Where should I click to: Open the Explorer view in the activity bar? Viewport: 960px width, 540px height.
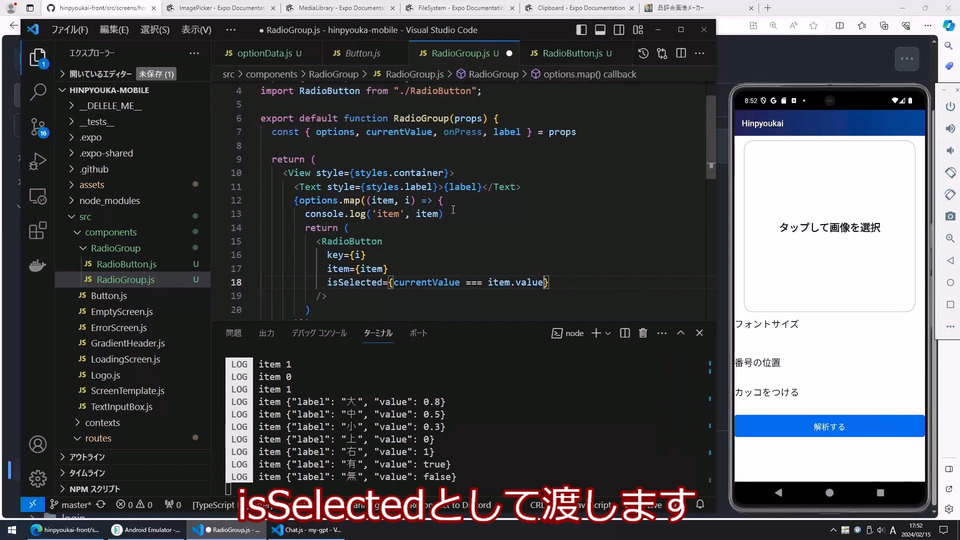(x=38, y=58)
